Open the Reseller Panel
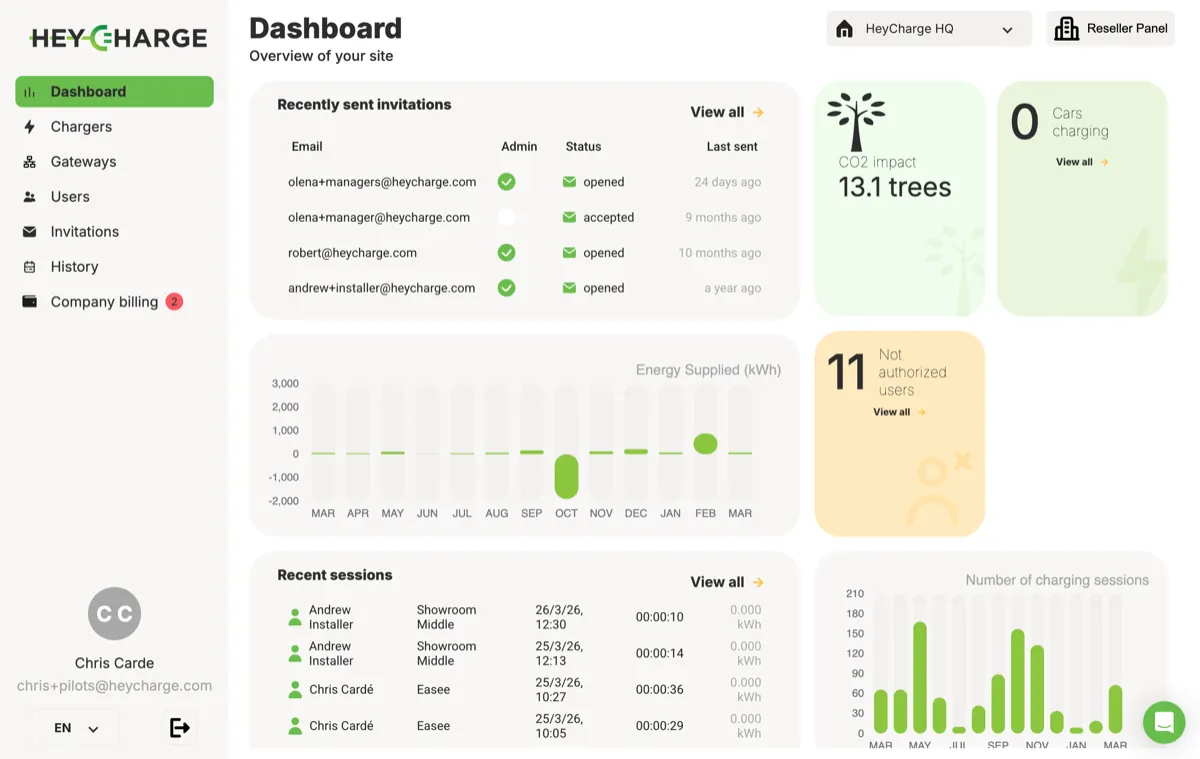 click(x=1111, y=29)
